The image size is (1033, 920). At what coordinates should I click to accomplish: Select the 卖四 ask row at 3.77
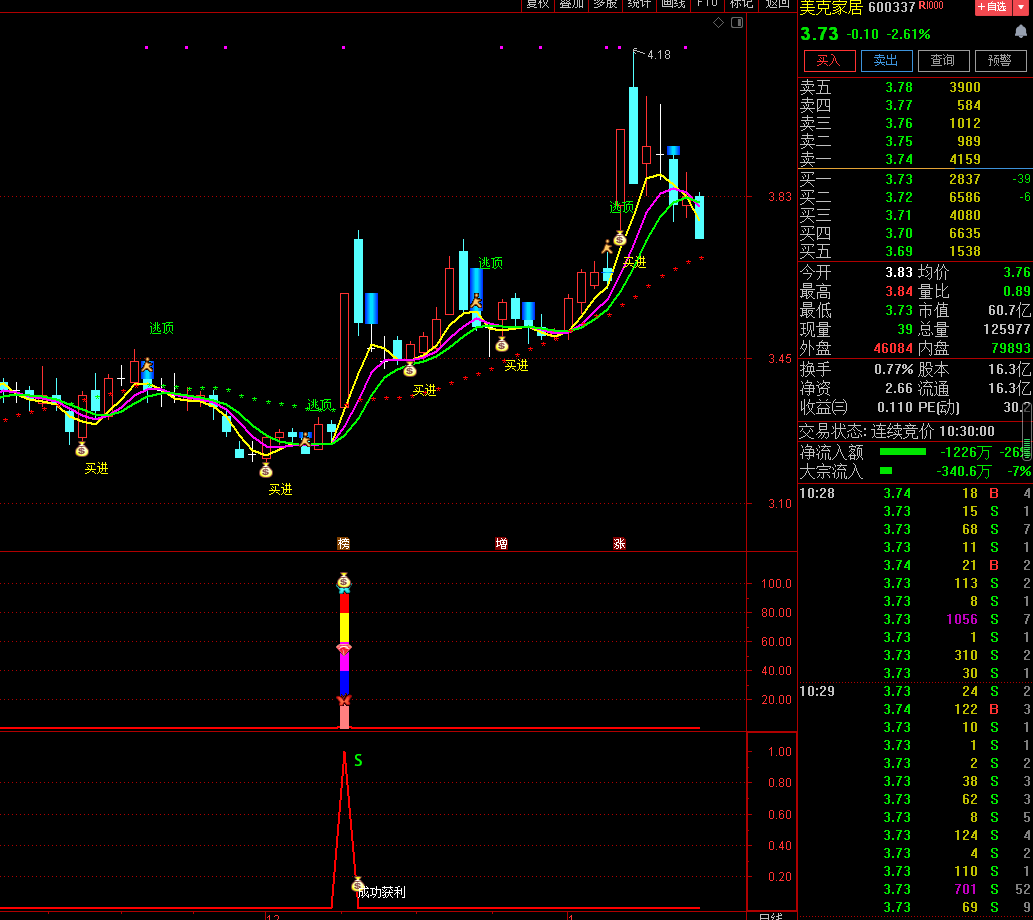coord(915,105)
